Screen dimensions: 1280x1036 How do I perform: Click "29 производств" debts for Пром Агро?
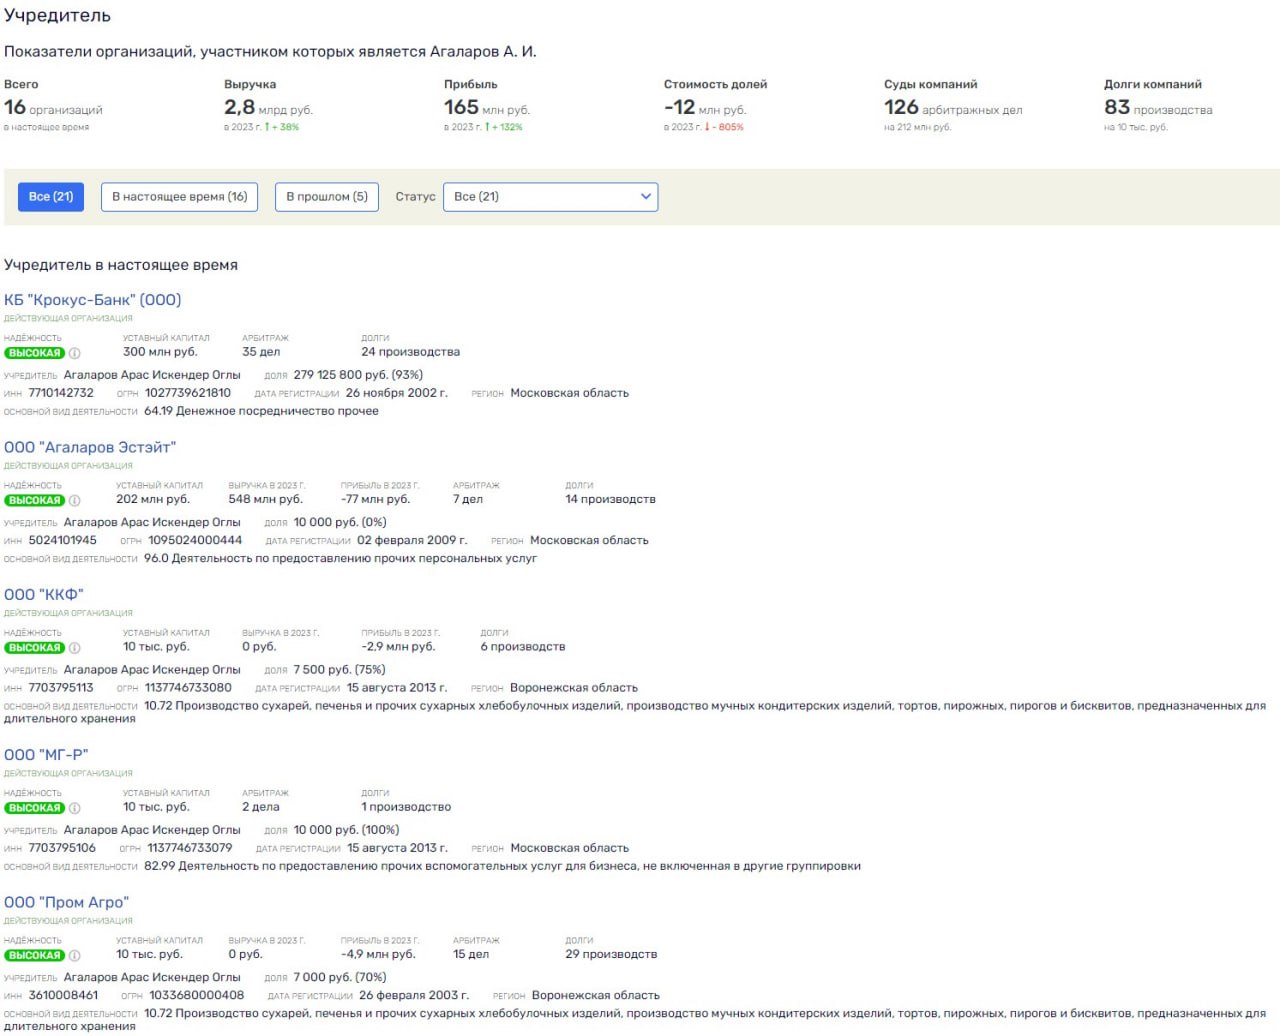tap(611, 954)
